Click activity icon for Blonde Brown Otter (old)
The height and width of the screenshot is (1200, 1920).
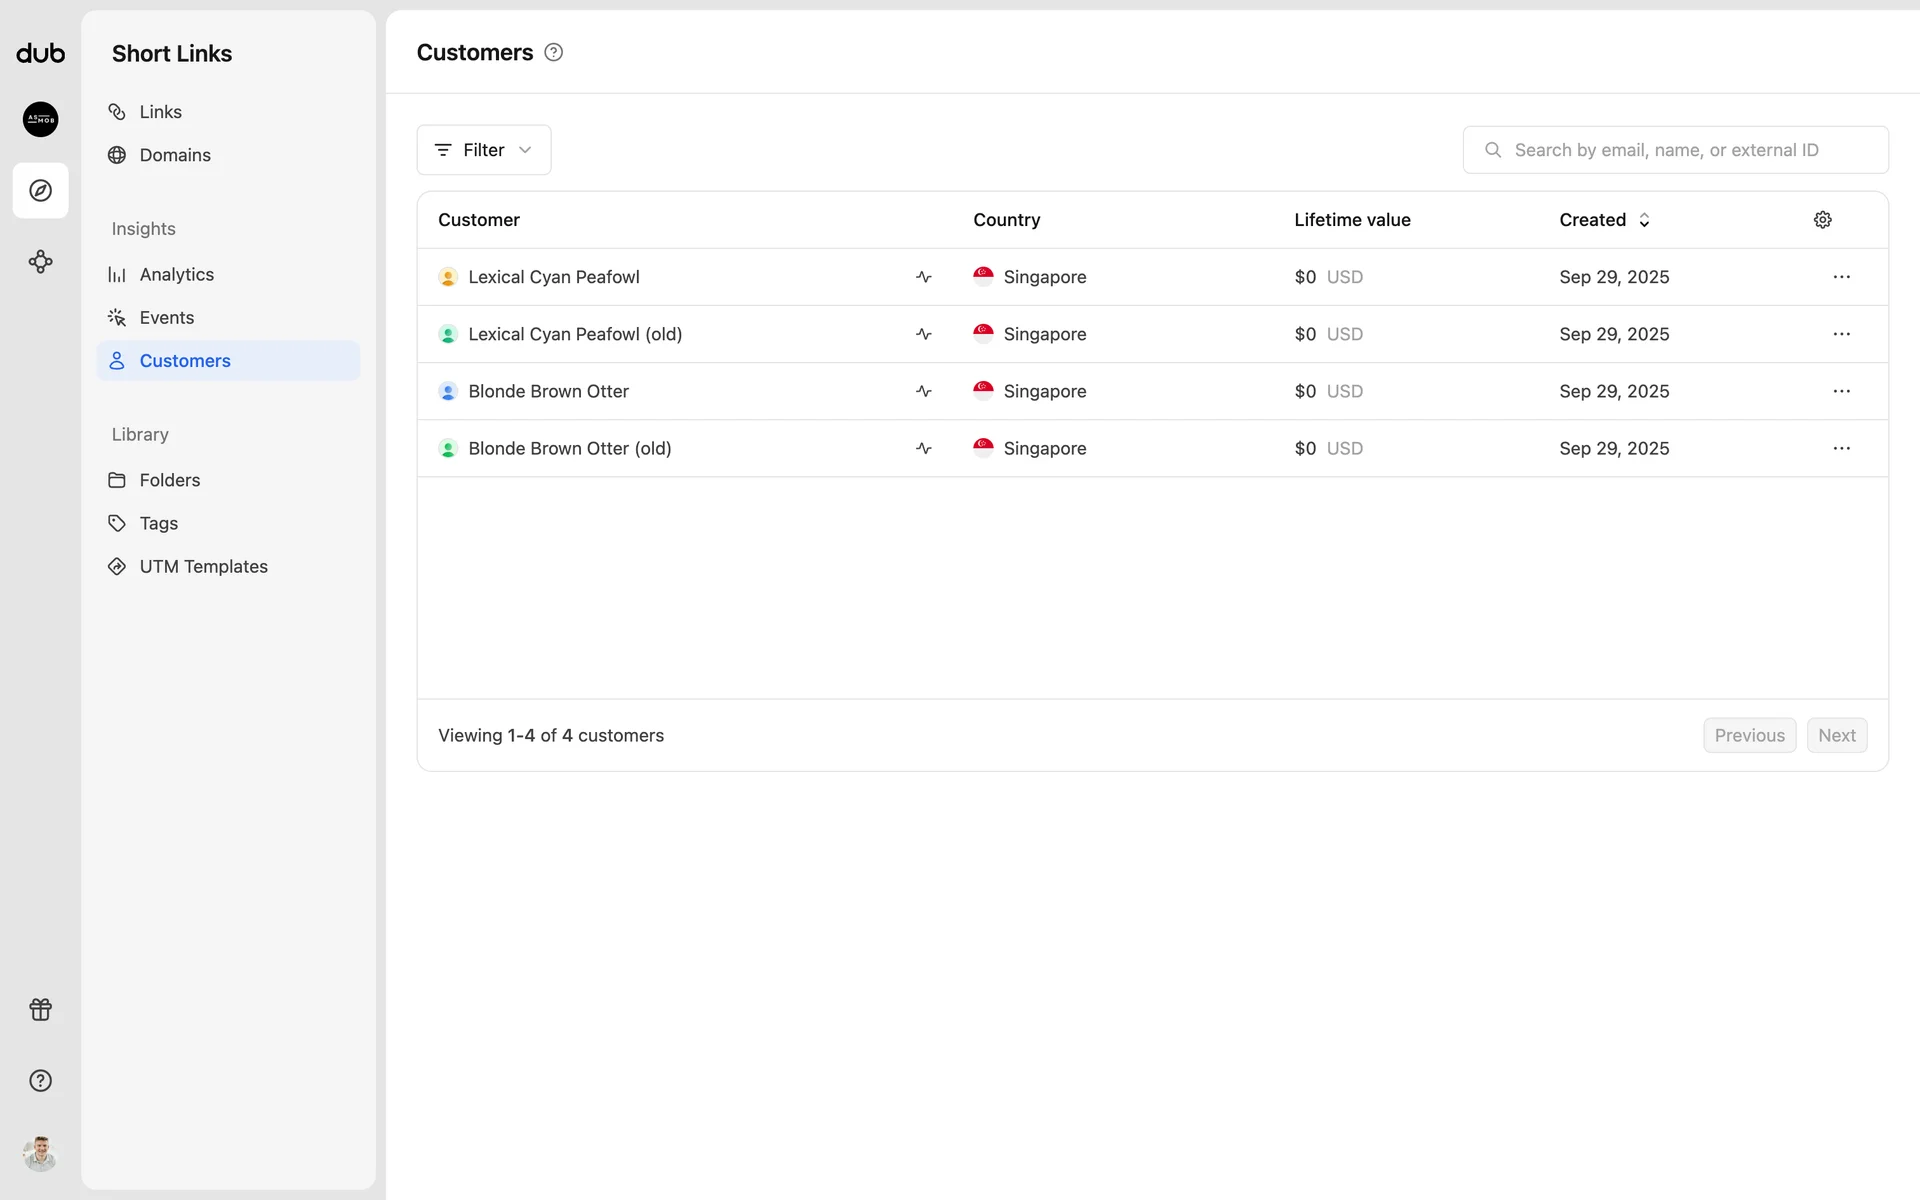923,449
